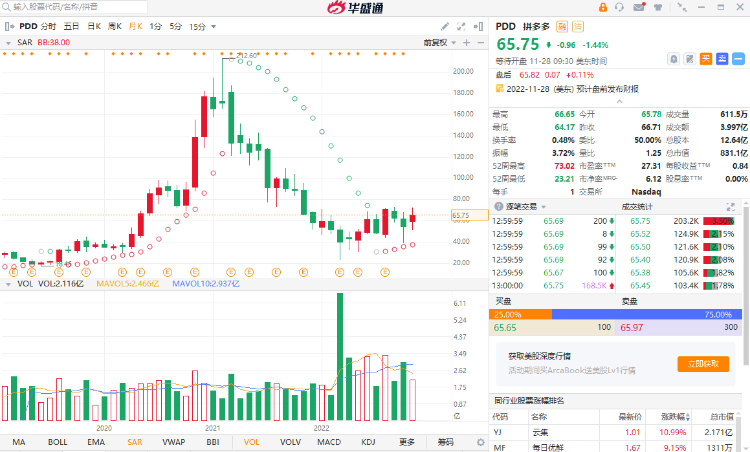Screen dimensions: 750x452
Task: Switch to 周K weekly candlestick
Action: coord(115,26)
